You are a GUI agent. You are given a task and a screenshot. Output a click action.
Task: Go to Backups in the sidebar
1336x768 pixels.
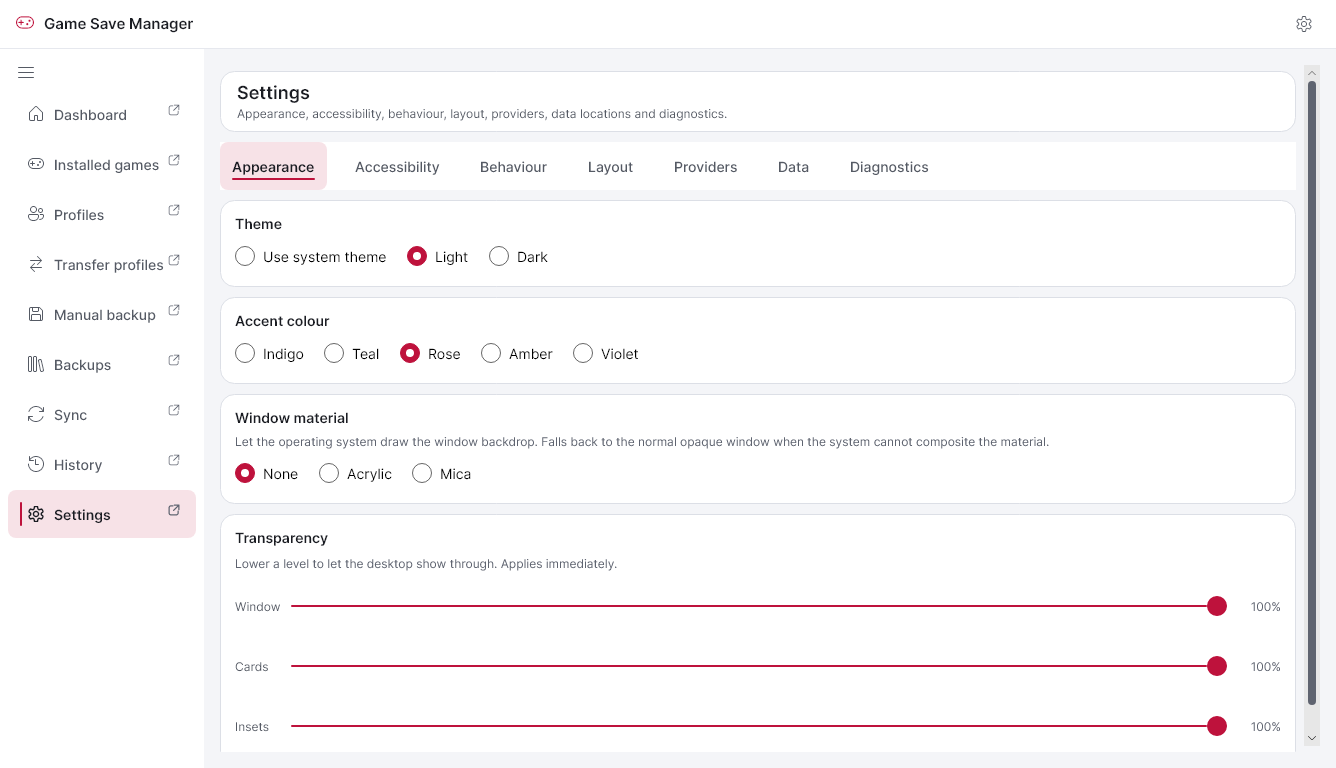click(102, 364)
